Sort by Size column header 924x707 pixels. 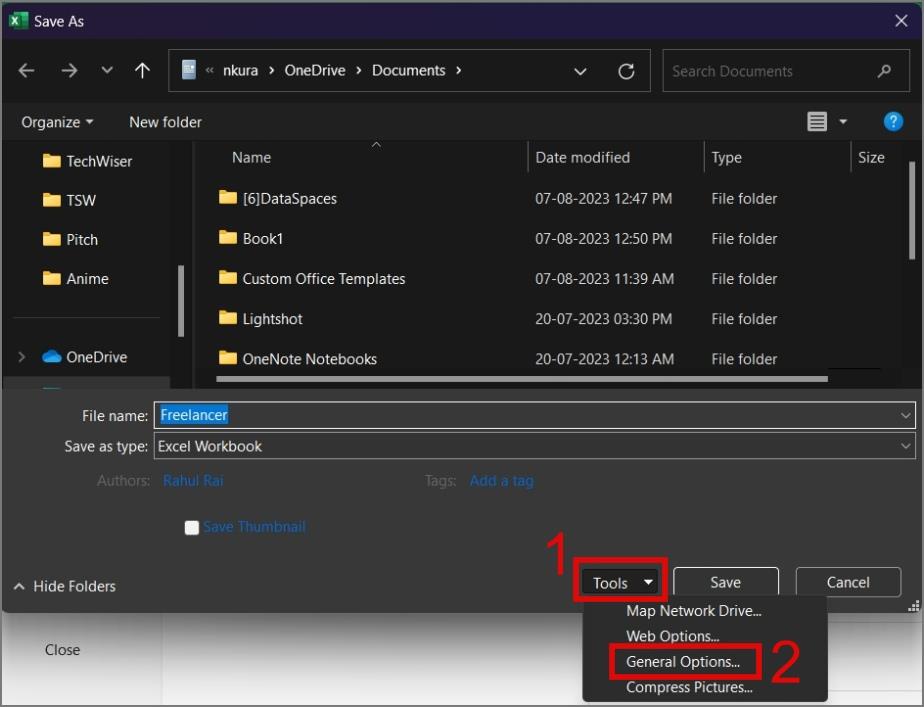pos(871,157)
